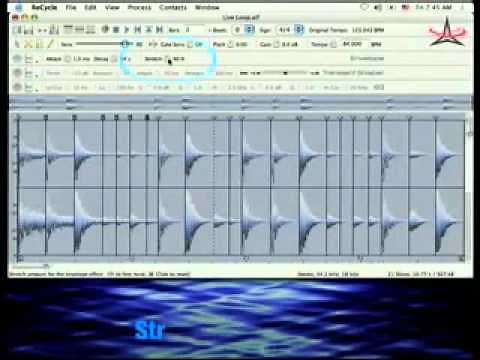This screenshot has height=360, width=480.
Task: Open the Apple menu
Action: pos(19,7)
